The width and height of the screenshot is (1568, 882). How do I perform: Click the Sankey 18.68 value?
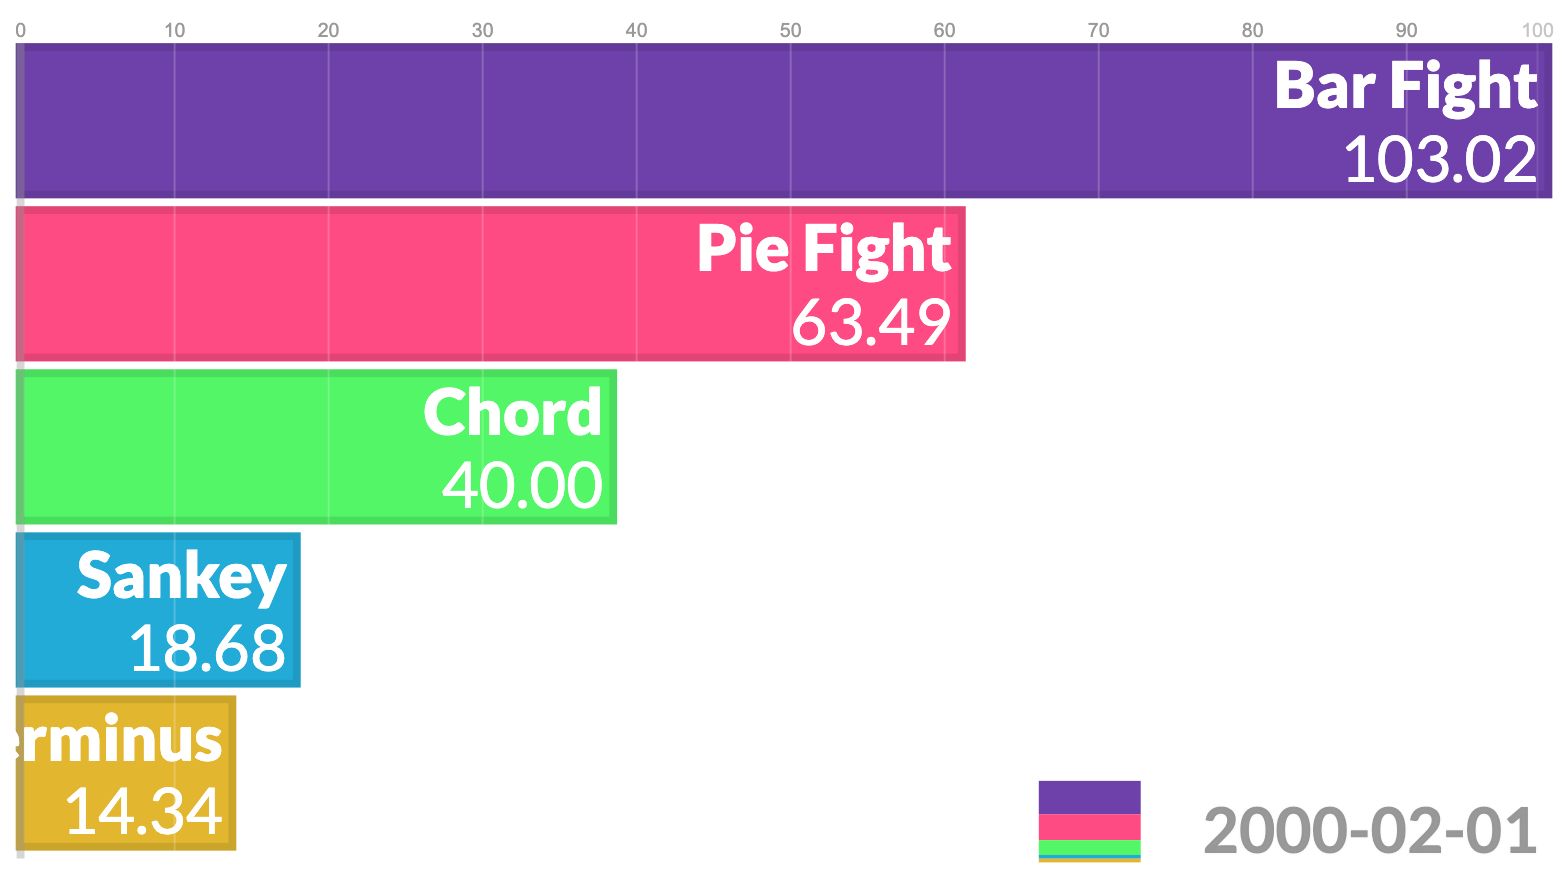(207, 649)
